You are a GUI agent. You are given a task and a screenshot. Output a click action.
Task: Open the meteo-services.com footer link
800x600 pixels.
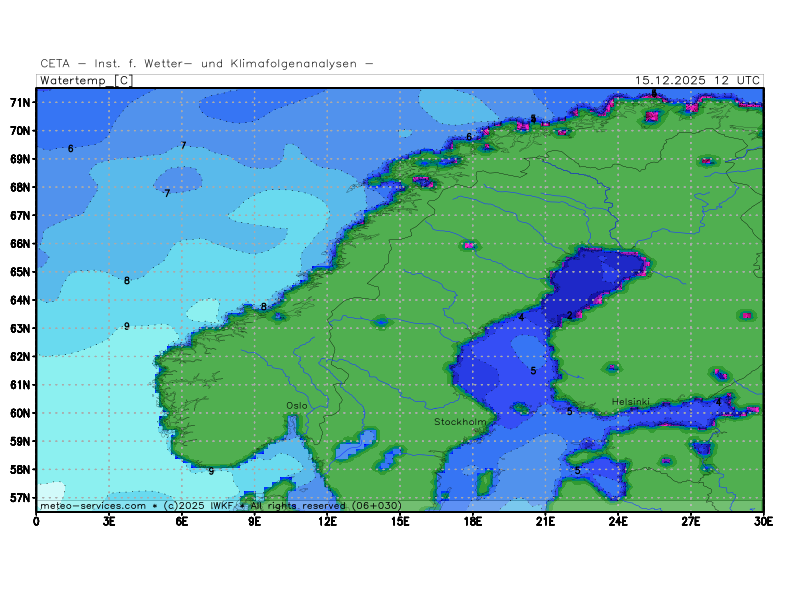coord(92,506)
